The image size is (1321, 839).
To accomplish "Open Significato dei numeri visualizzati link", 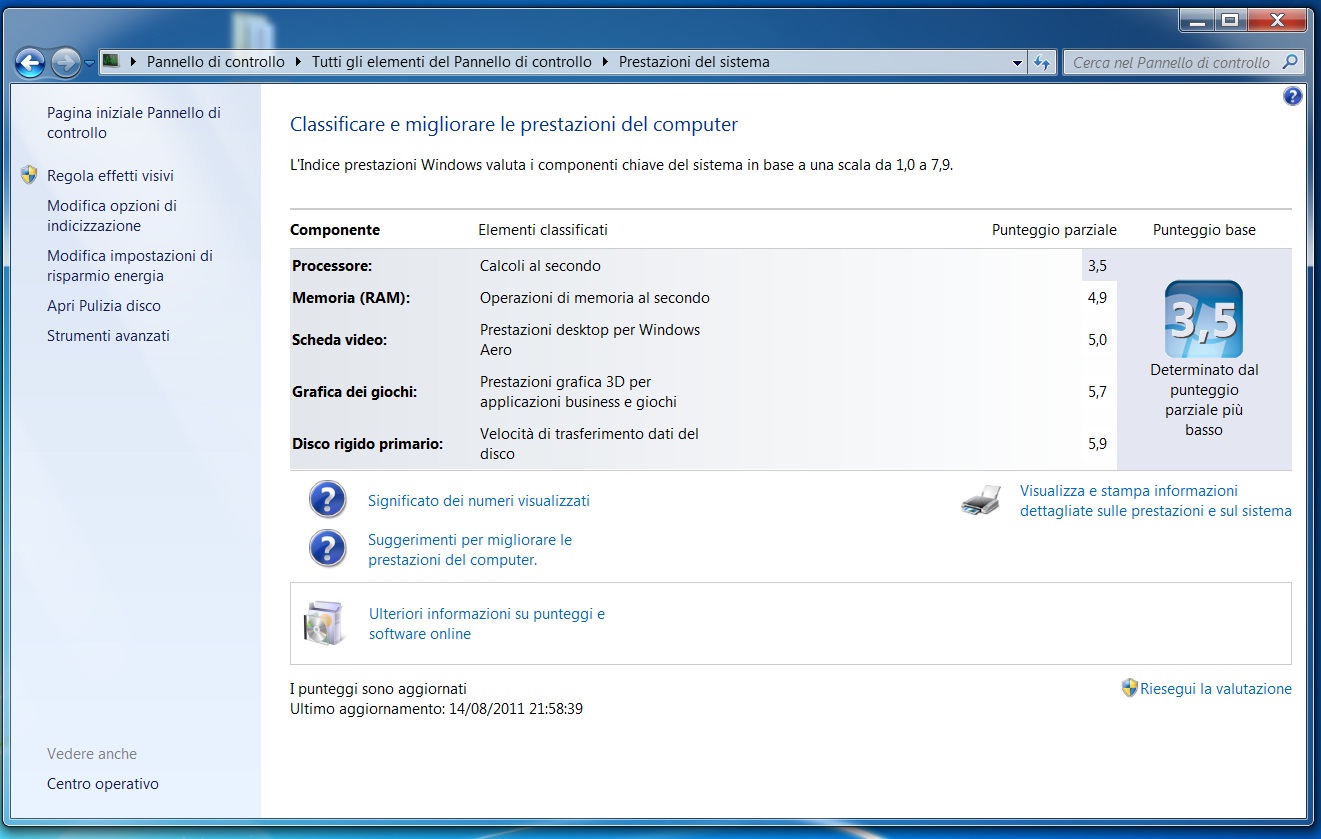I will 479,501.
